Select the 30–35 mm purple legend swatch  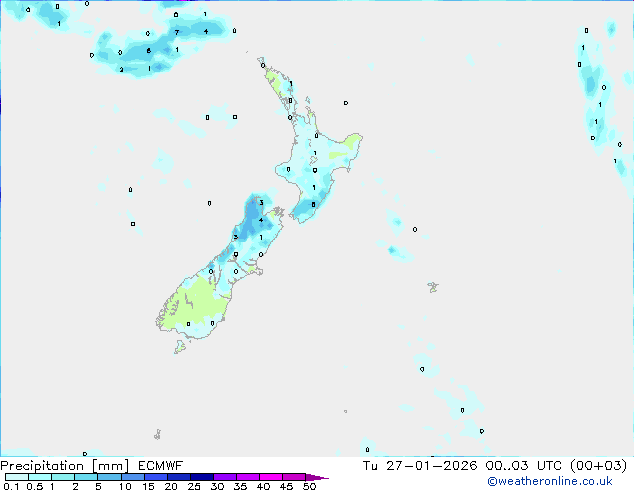(225, 477)
